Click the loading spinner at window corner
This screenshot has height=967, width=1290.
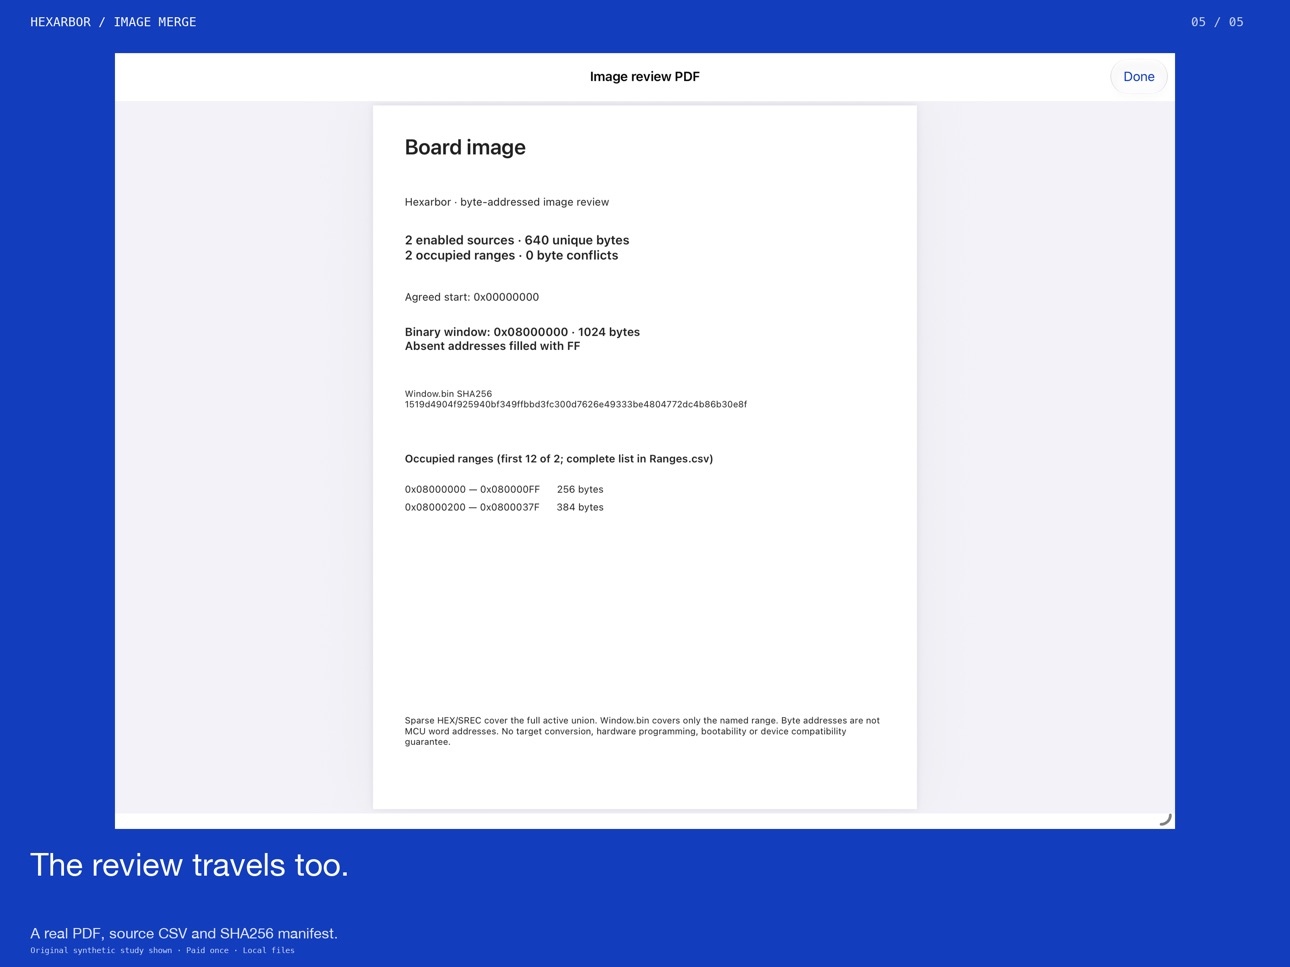(x=1165, y=819)
